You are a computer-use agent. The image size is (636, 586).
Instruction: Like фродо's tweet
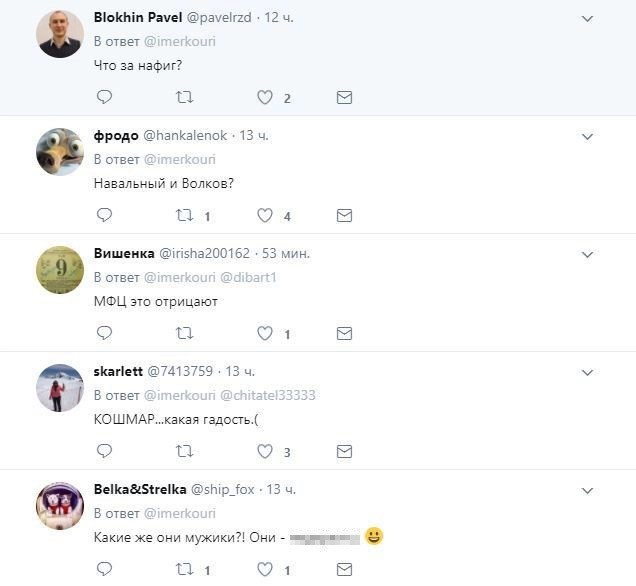265,215
